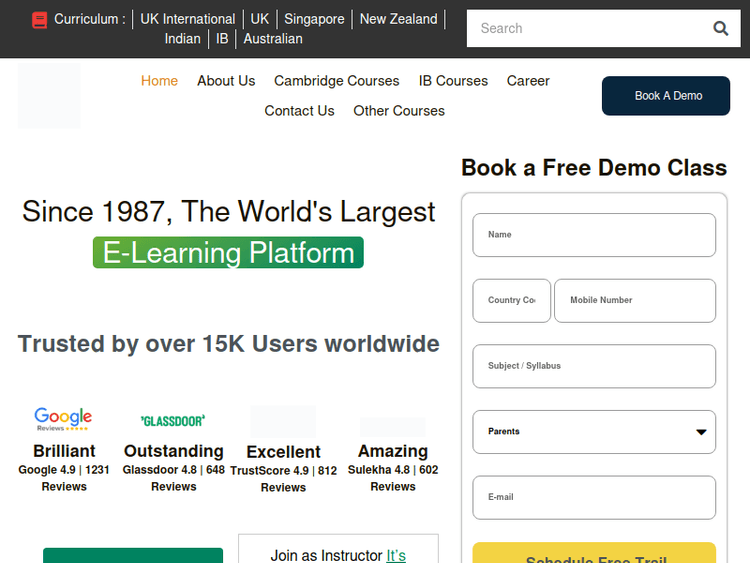This screenshot has width=750, height=563.
Task: Select UK International curriculum link
Action: tap(188, 19)
